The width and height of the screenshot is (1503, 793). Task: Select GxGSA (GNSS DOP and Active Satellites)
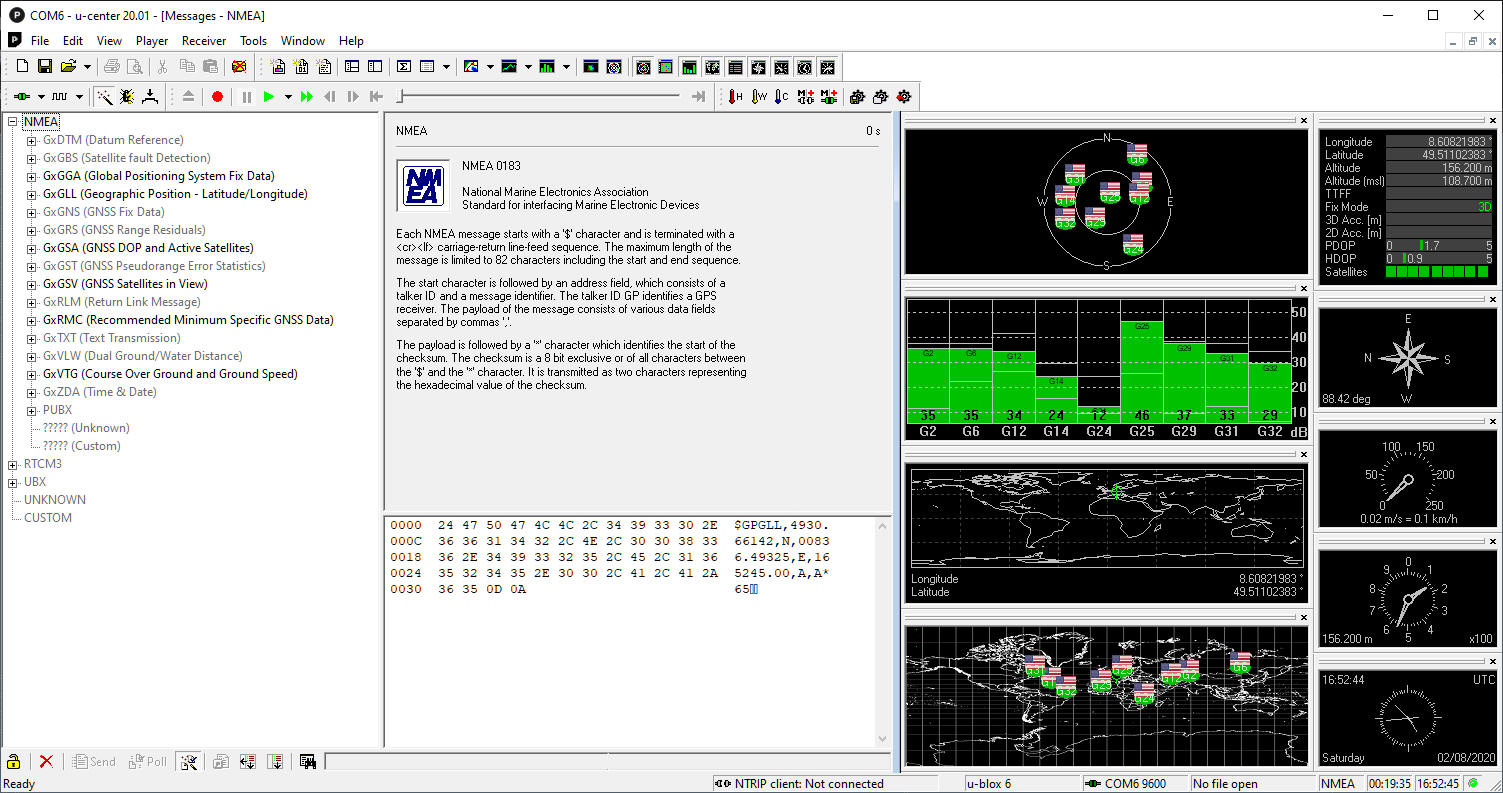148,248
